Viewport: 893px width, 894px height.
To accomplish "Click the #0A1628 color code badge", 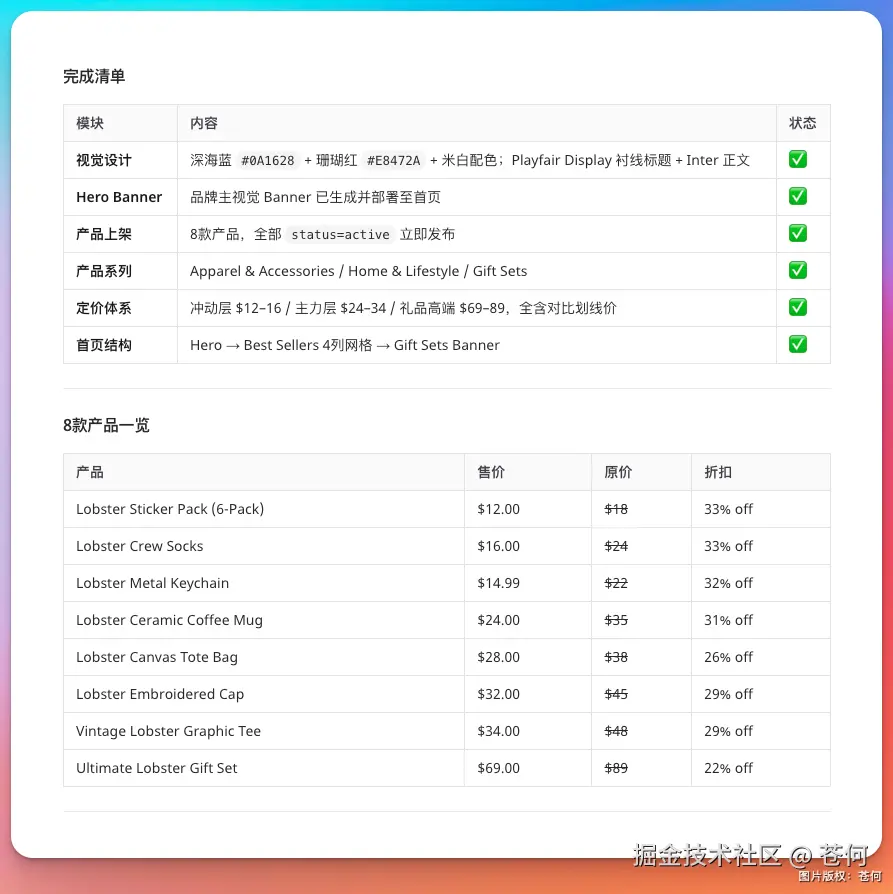I will (x=266, y=160).
